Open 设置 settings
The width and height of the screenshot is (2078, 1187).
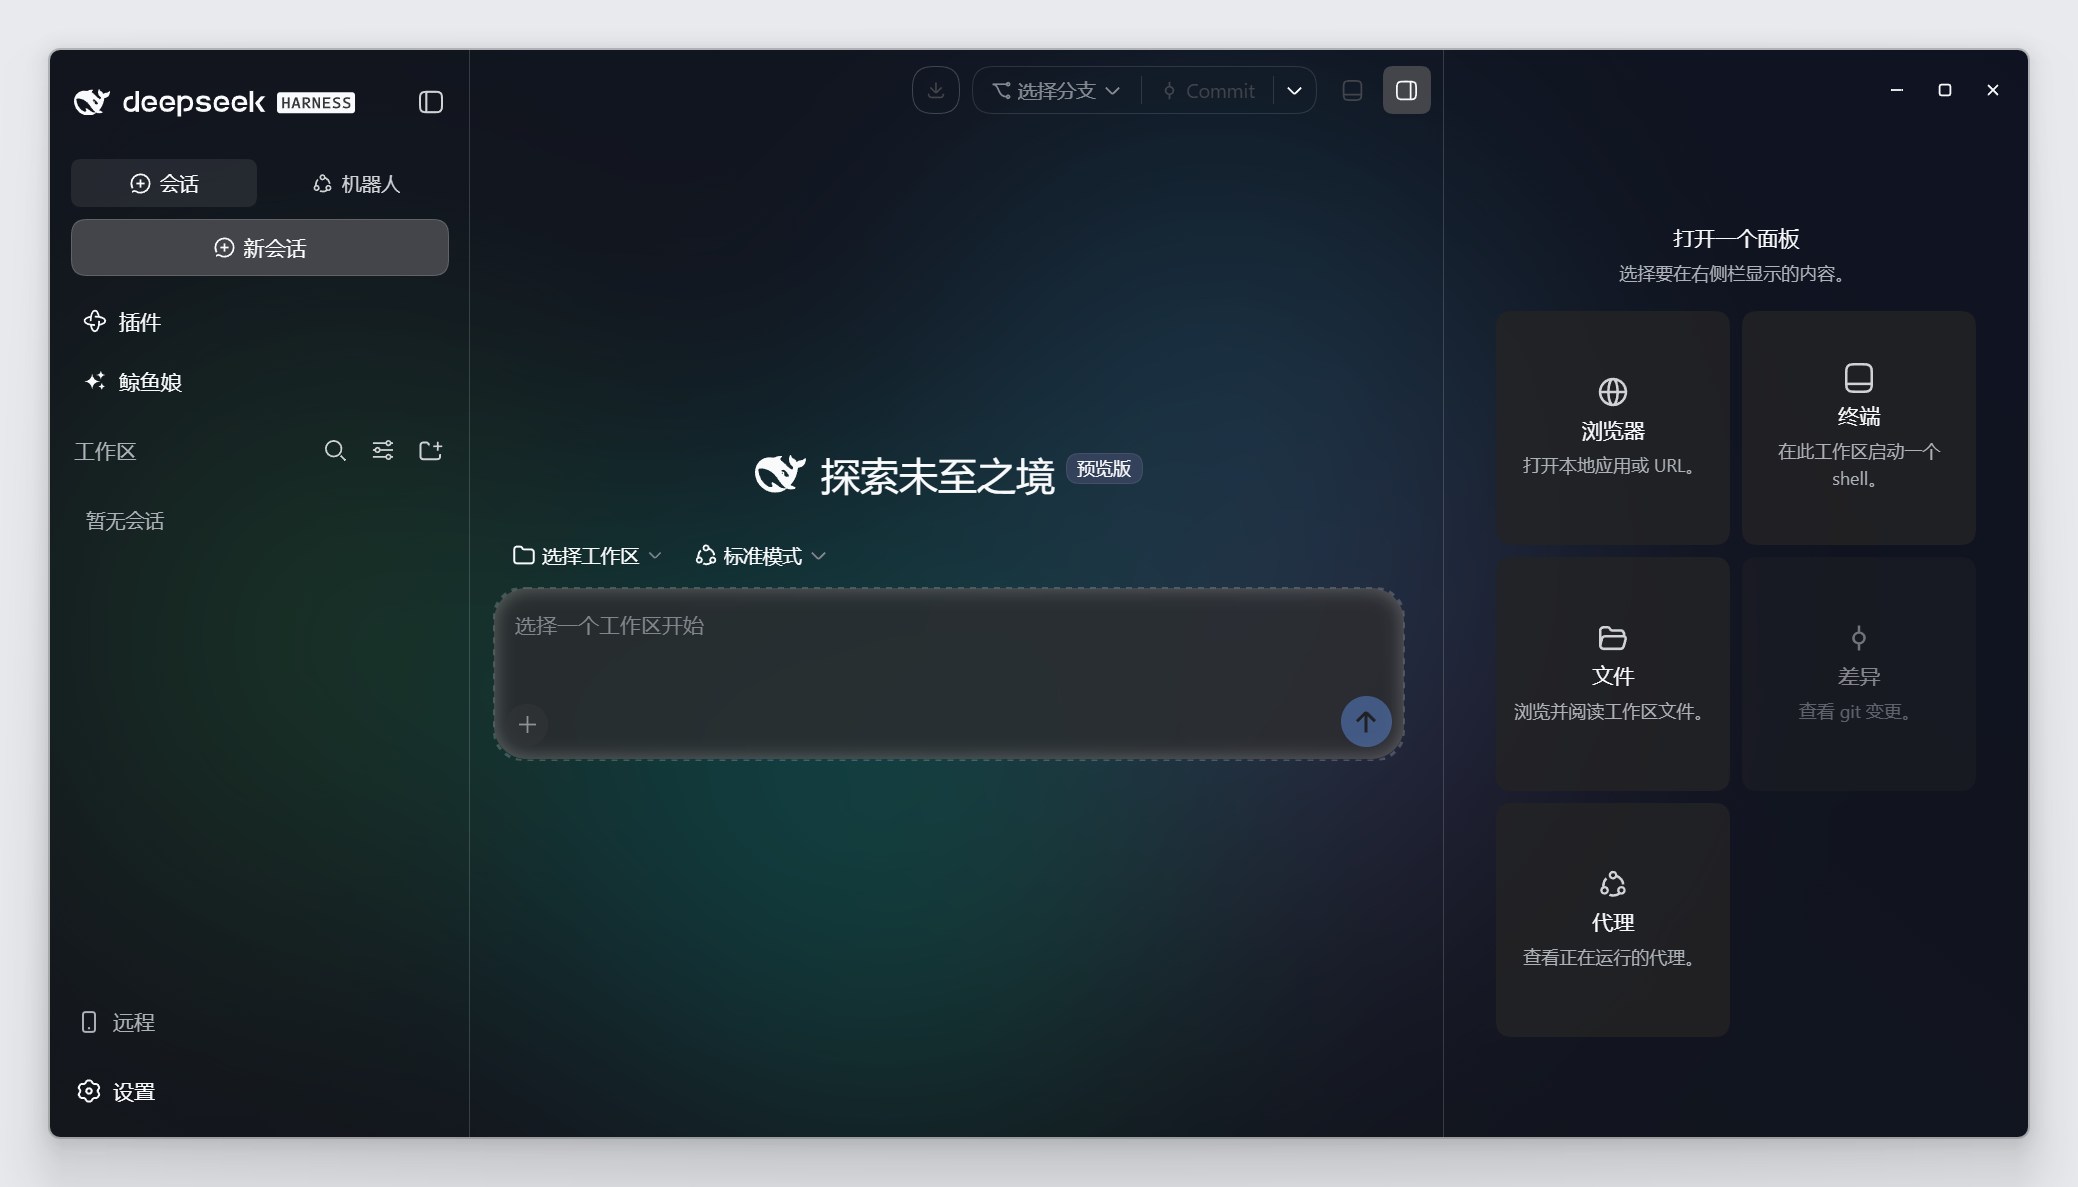coord(117,1091)
